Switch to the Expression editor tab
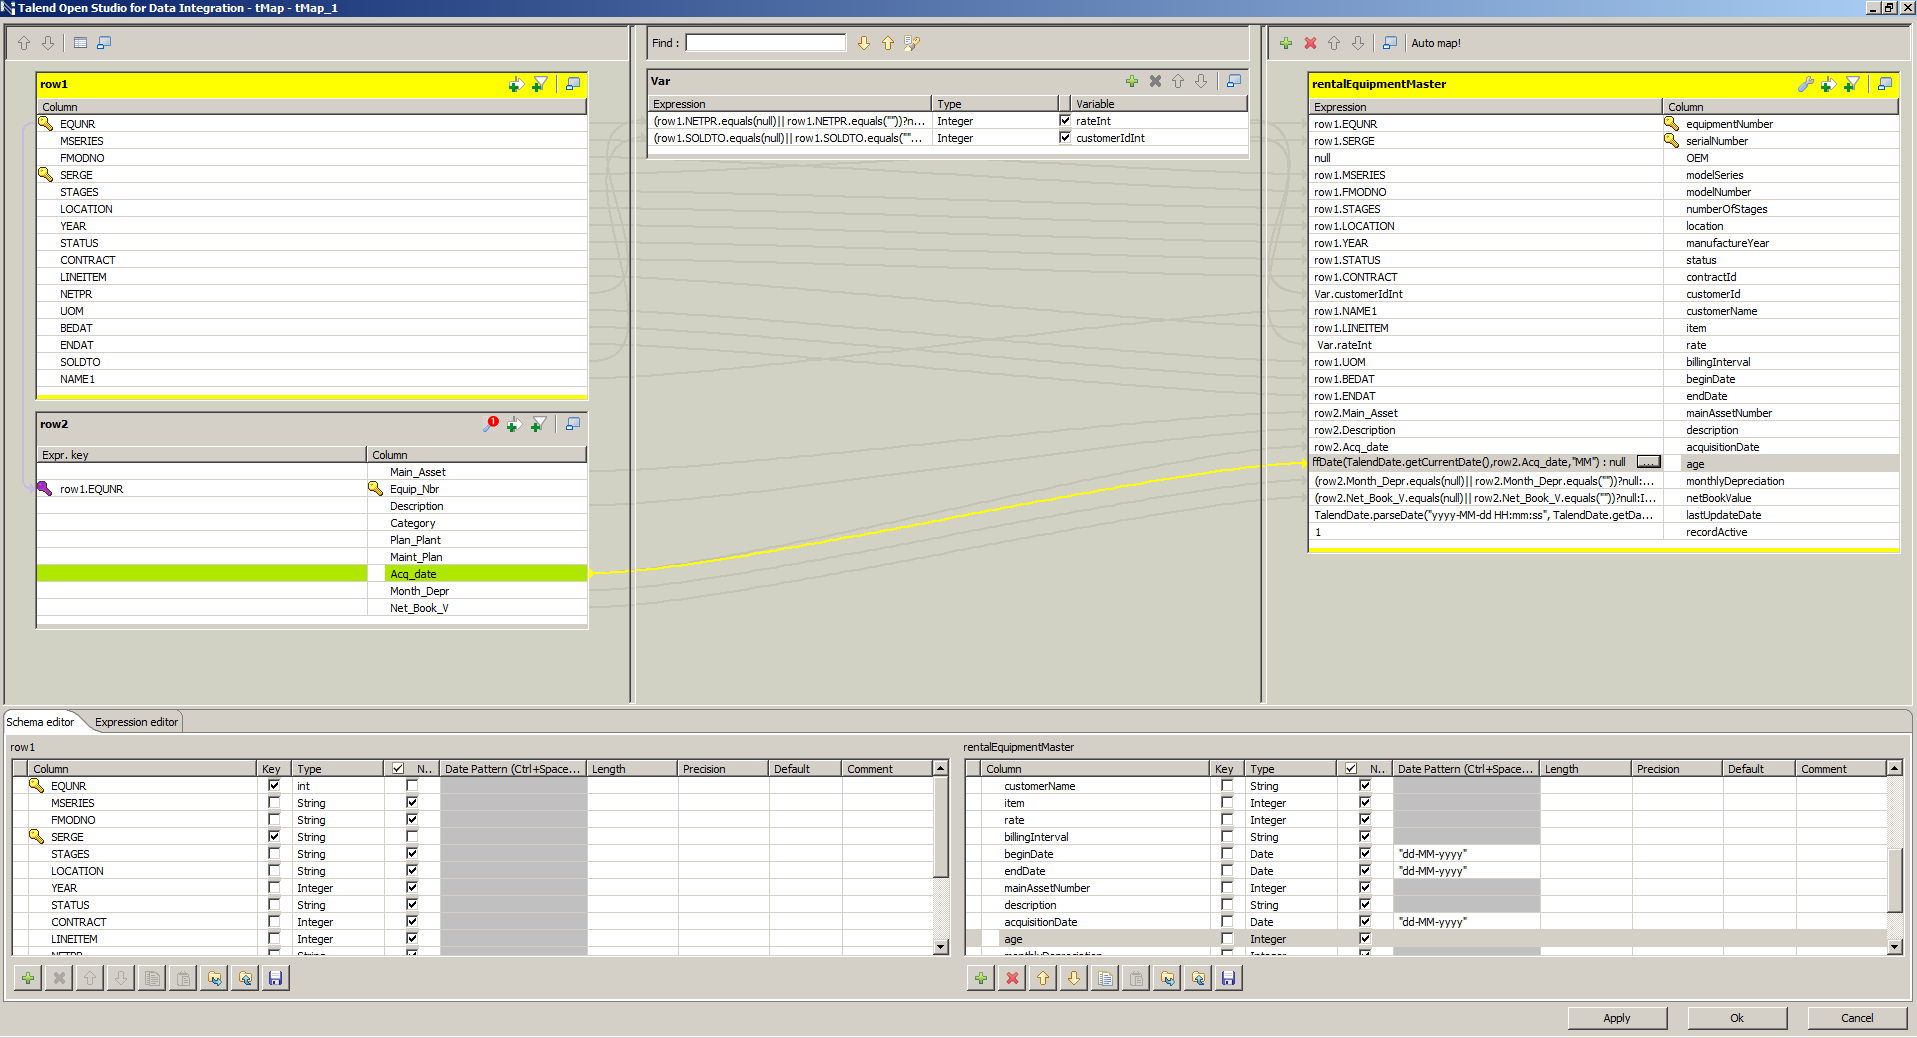Image resolution: width=1917 pixels, height=1038 pixels. (x=137, y=722)
